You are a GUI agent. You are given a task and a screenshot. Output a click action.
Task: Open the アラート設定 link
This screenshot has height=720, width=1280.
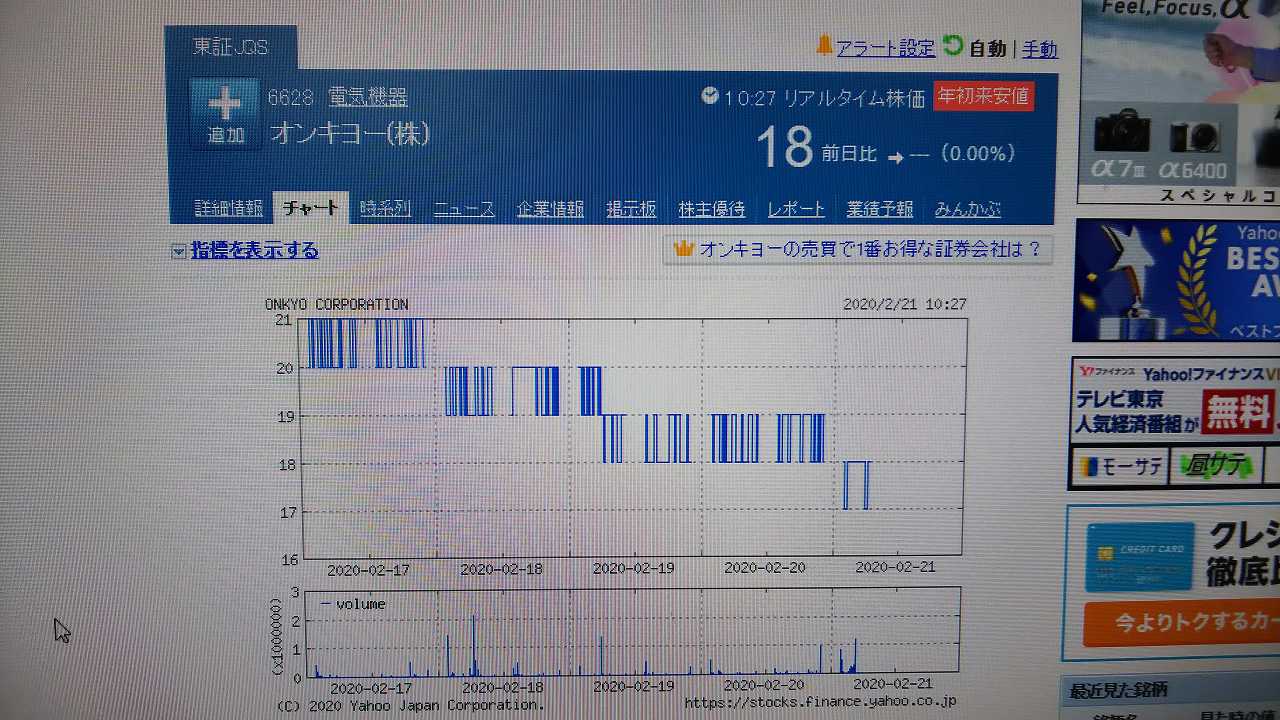pyautogui.click(x=885, y=48)
